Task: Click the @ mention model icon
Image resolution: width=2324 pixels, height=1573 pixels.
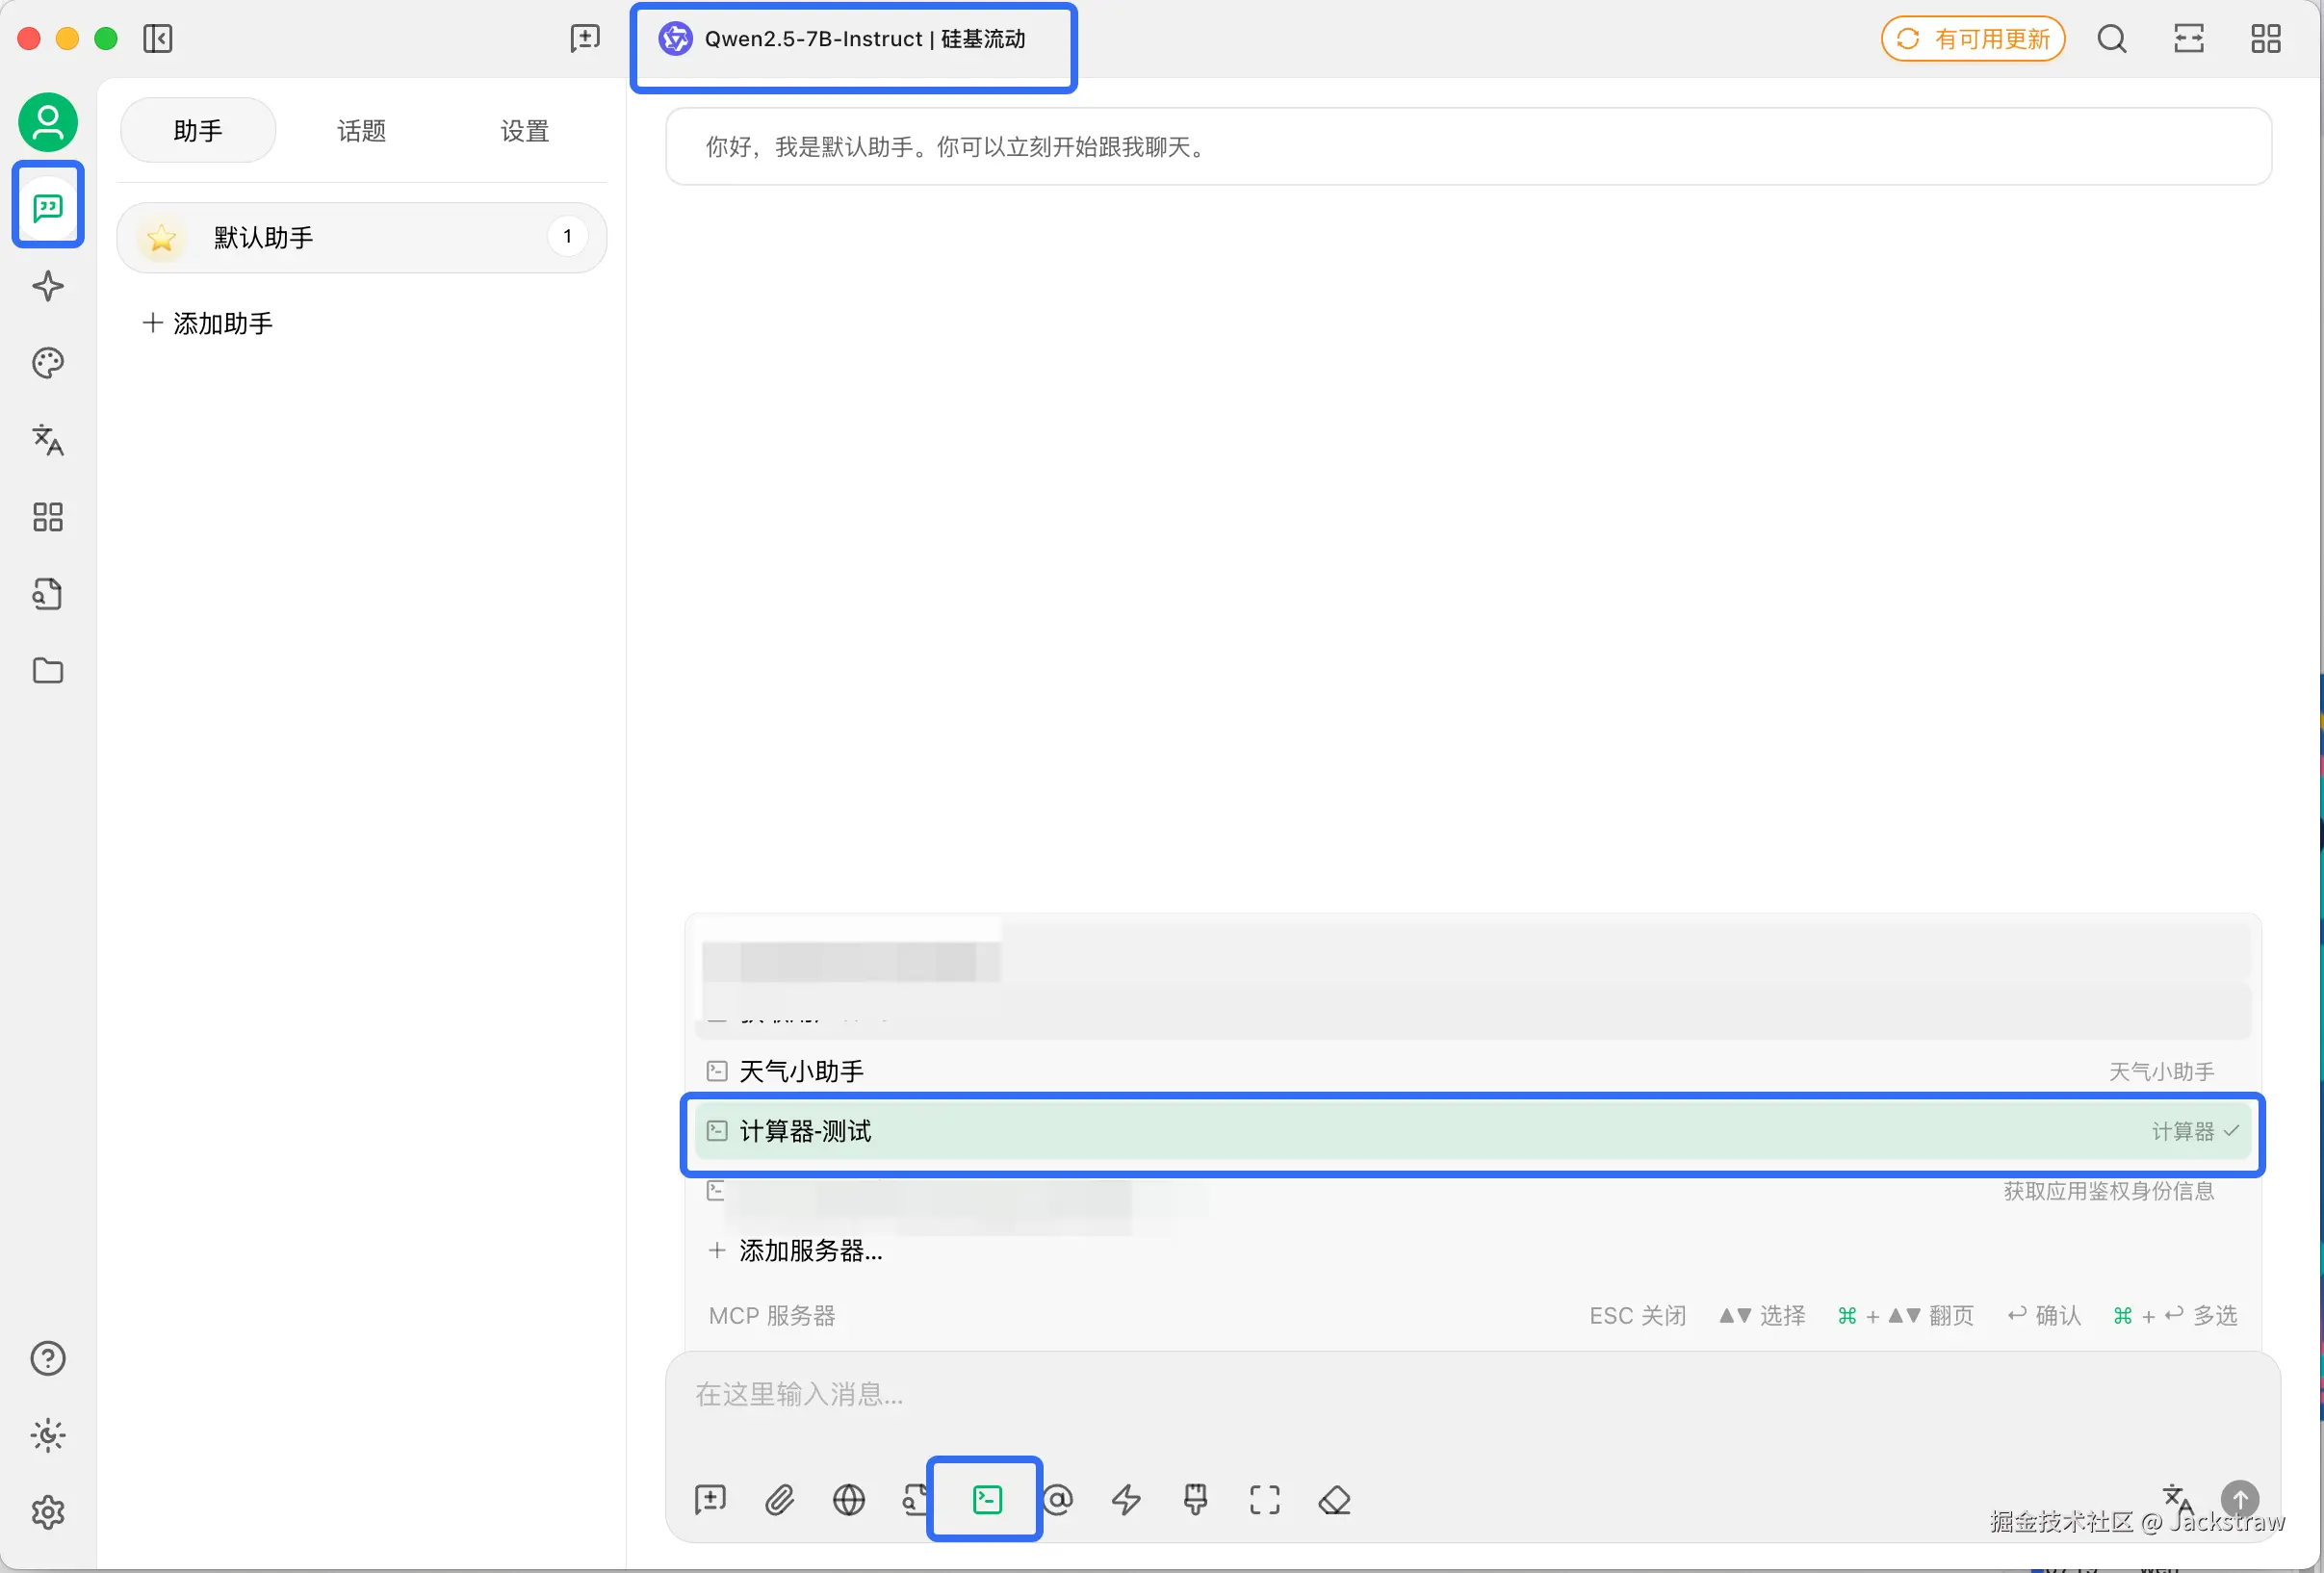Action: 1057,1499
